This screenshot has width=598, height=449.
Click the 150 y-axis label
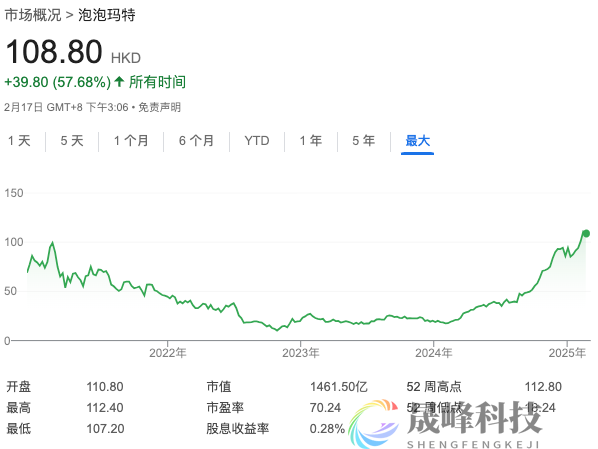click(14, 193)
